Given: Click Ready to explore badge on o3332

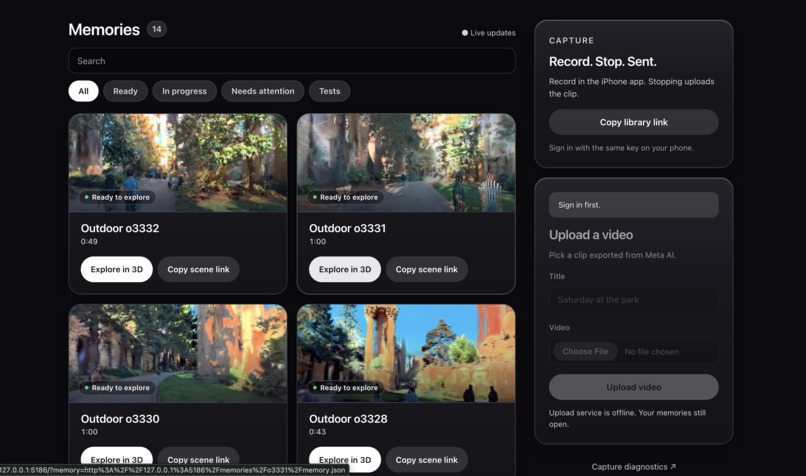Looking at the screenshot, I should click(x=117, y=197).
